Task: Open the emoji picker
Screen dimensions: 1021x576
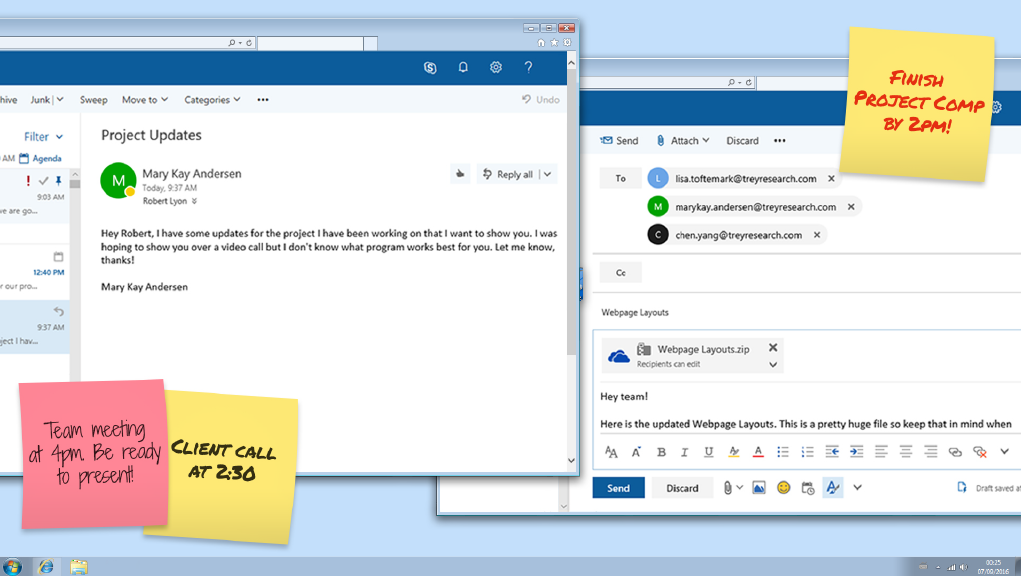Action: pos(783,487)
